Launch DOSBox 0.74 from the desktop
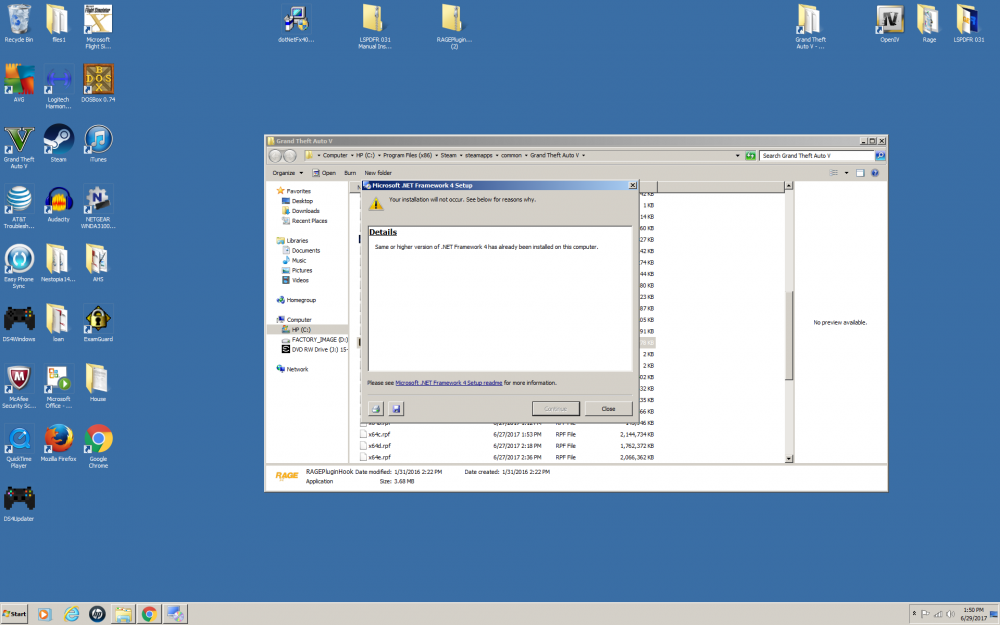 click(x=97, y=80)
